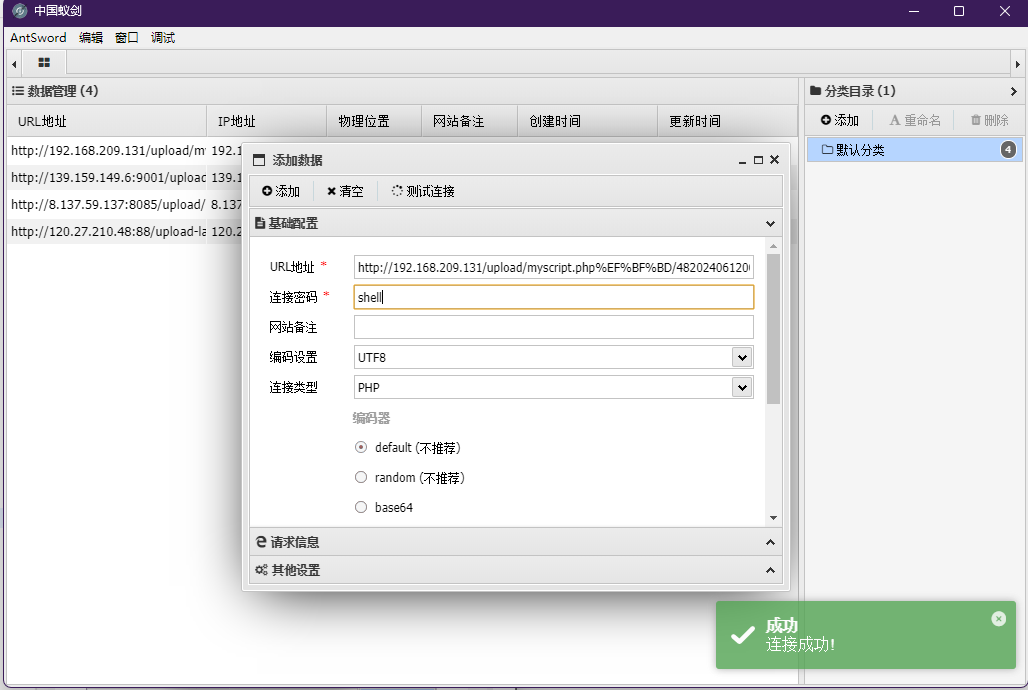Click the back navigation arrow icon
1028x690 pixels.
coord(13,62)
